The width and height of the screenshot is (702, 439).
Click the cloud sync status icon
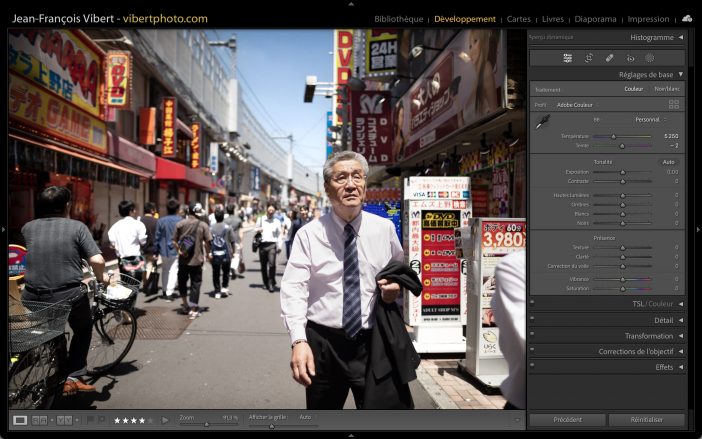click(687, 18)
